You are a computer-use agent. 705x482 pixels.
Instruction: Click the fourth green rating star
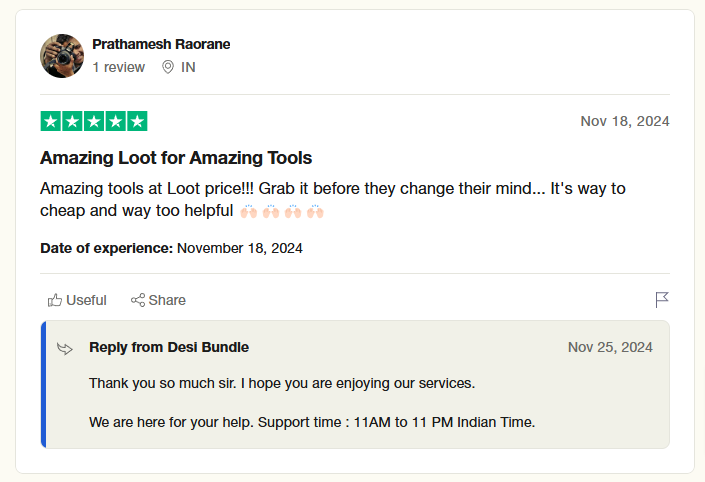pos(116,122)
